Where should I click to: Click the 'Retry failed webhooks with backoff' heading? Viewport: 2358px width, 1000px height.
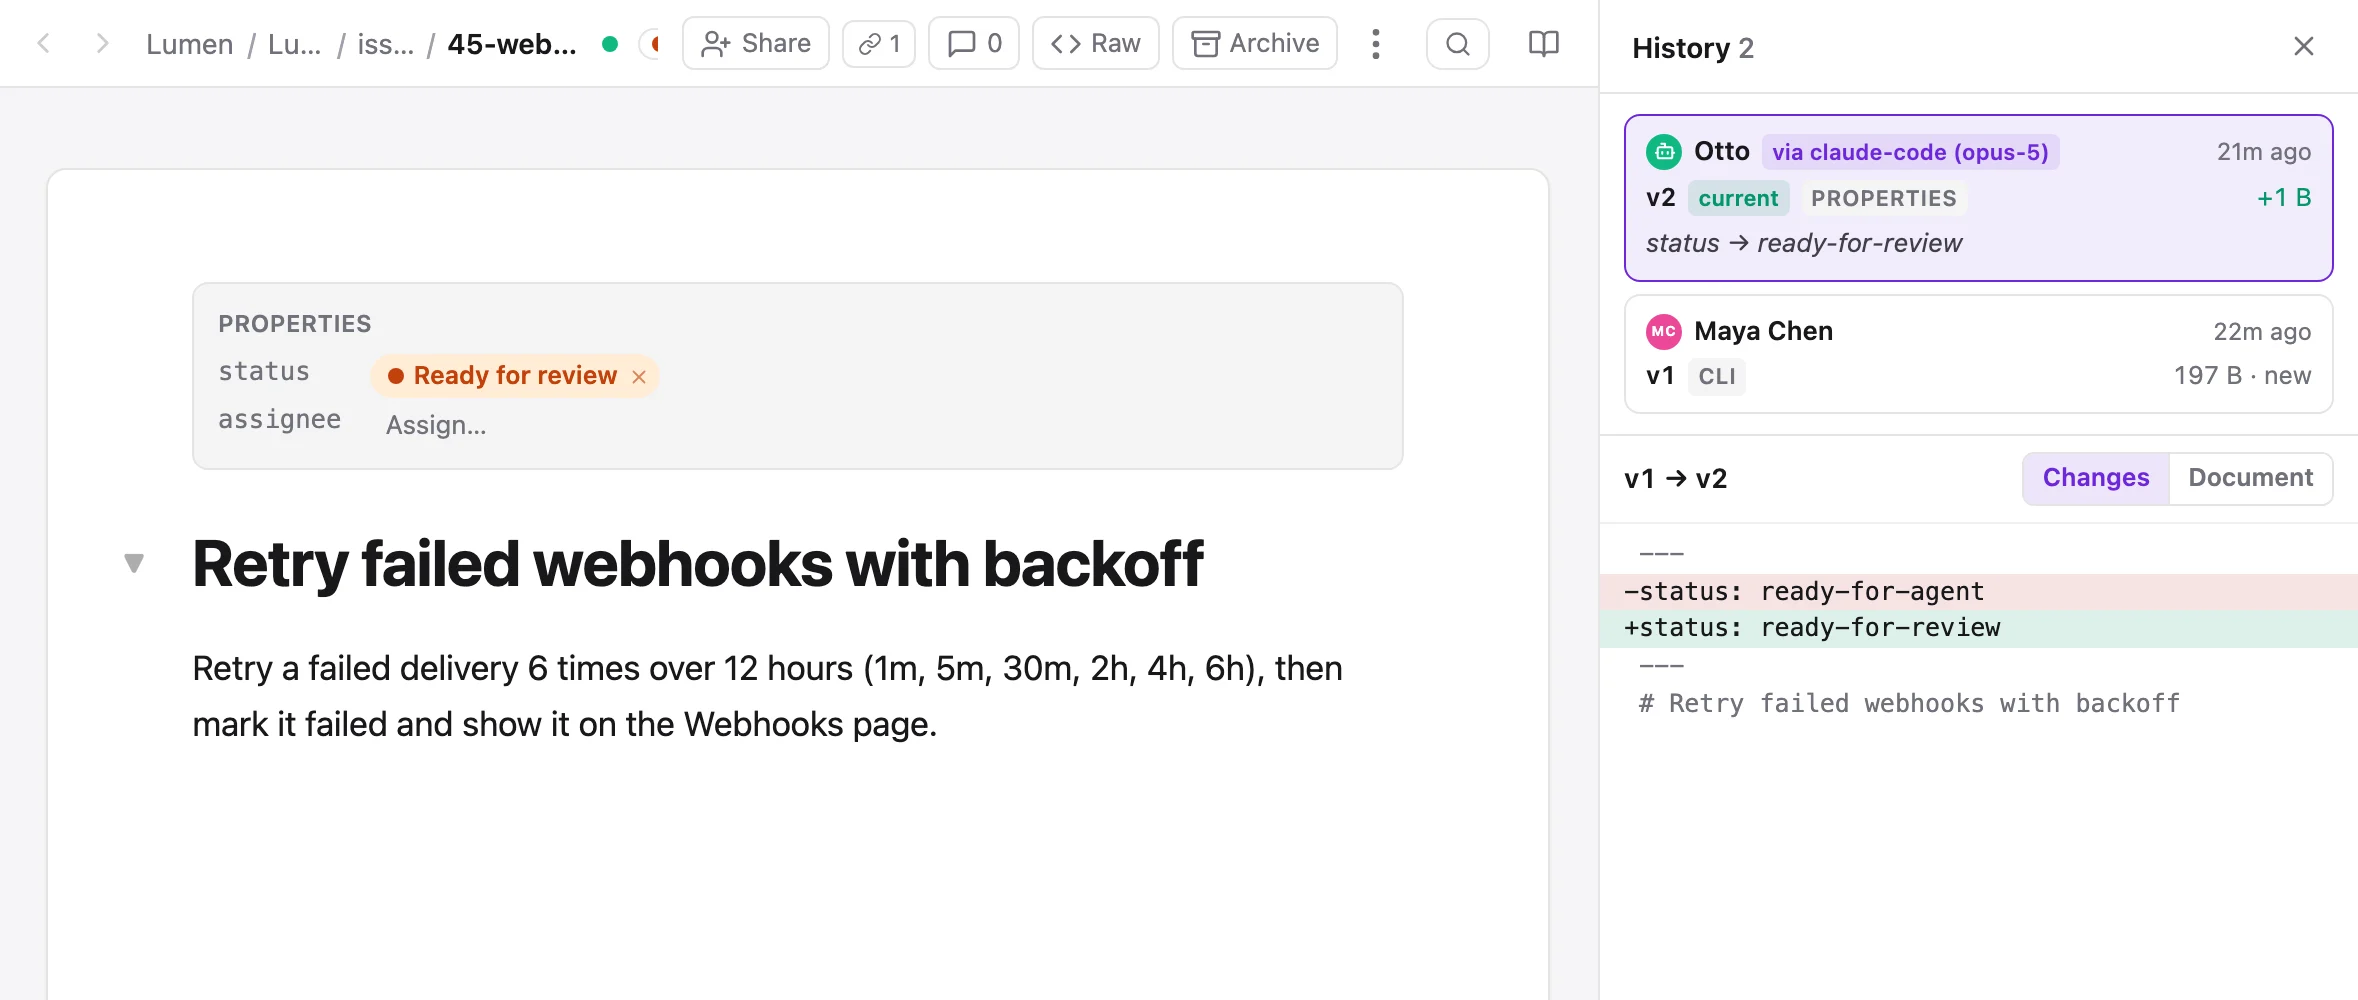pyautogui.click(x=697, y=564)
